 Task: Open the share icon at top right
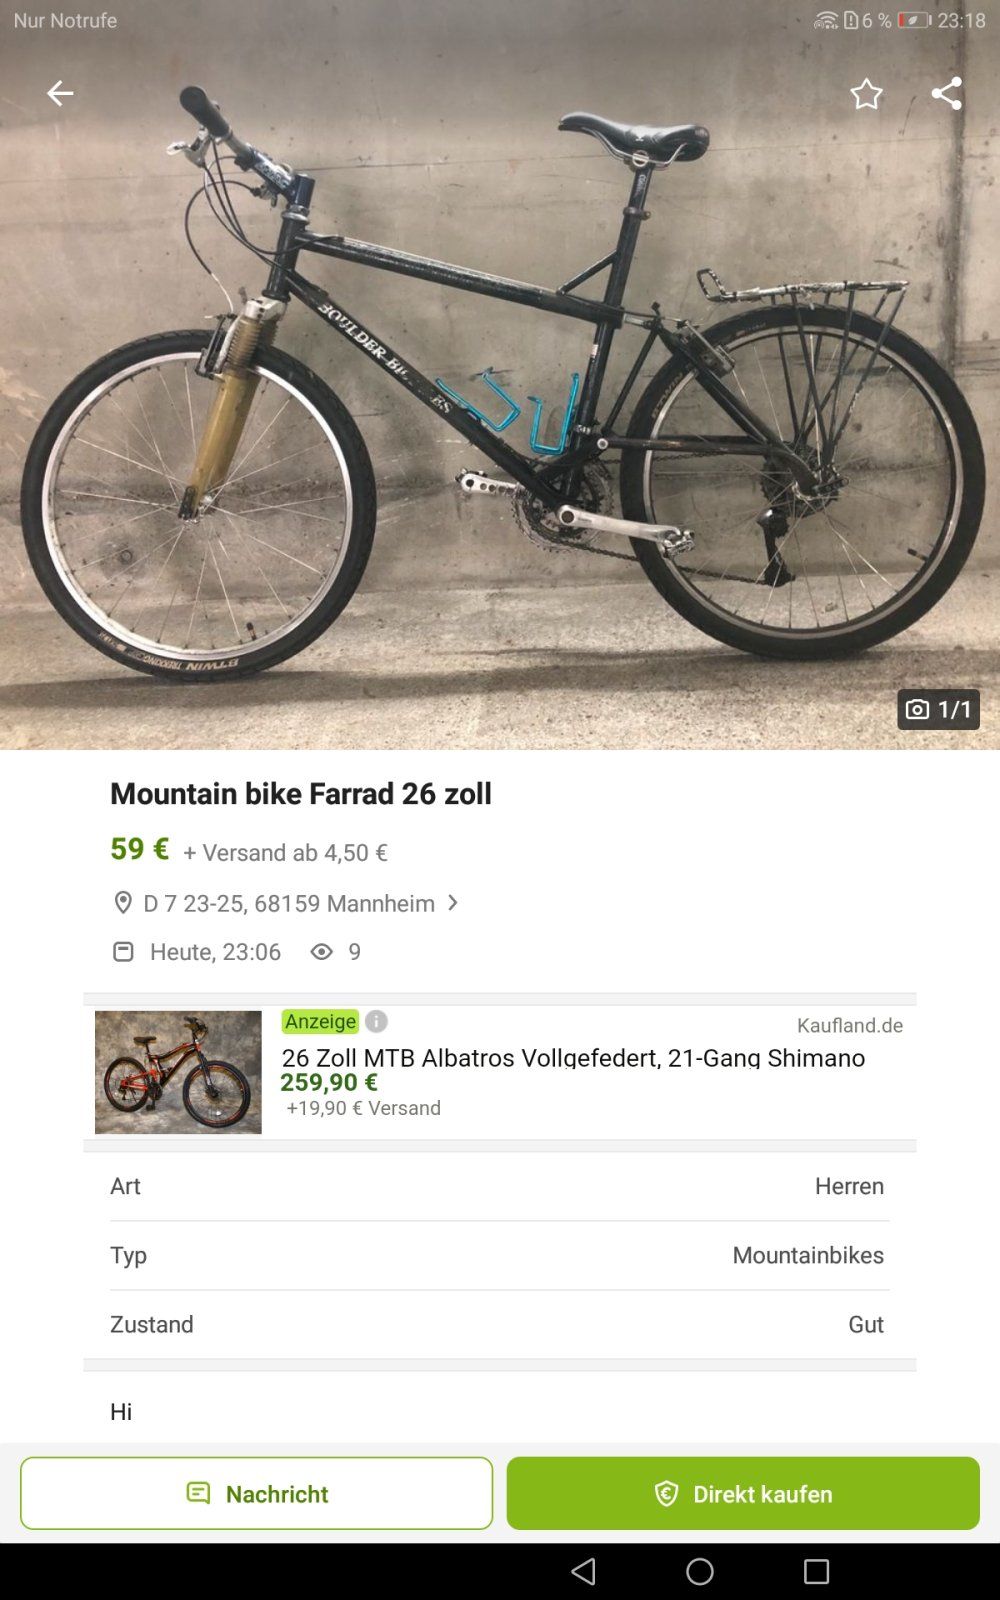946,93
